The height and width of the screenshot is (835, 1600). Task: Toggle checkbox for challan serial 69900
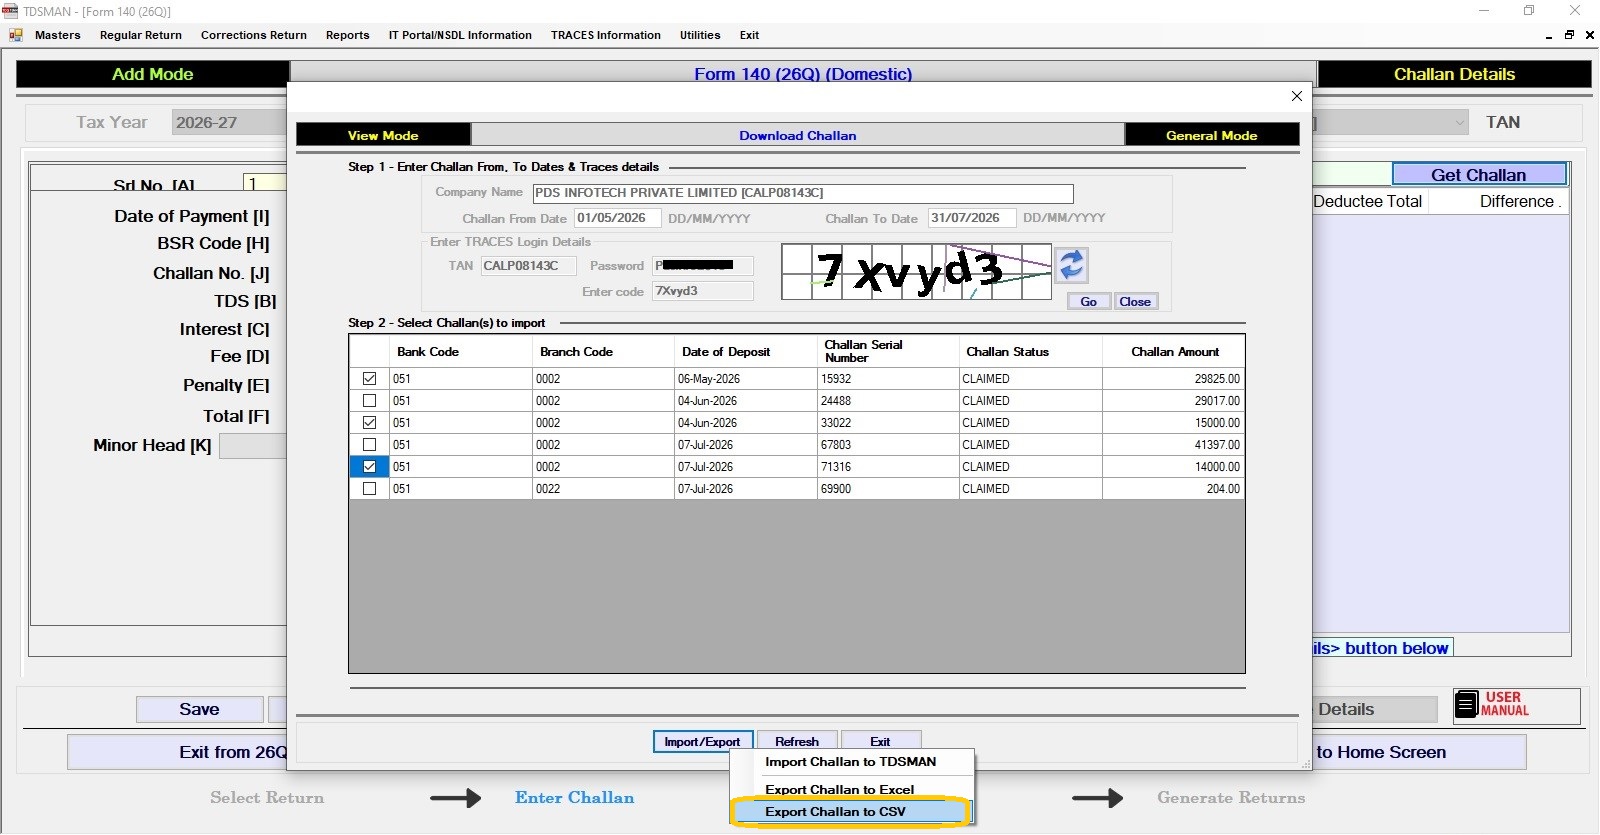coord(370,489)
